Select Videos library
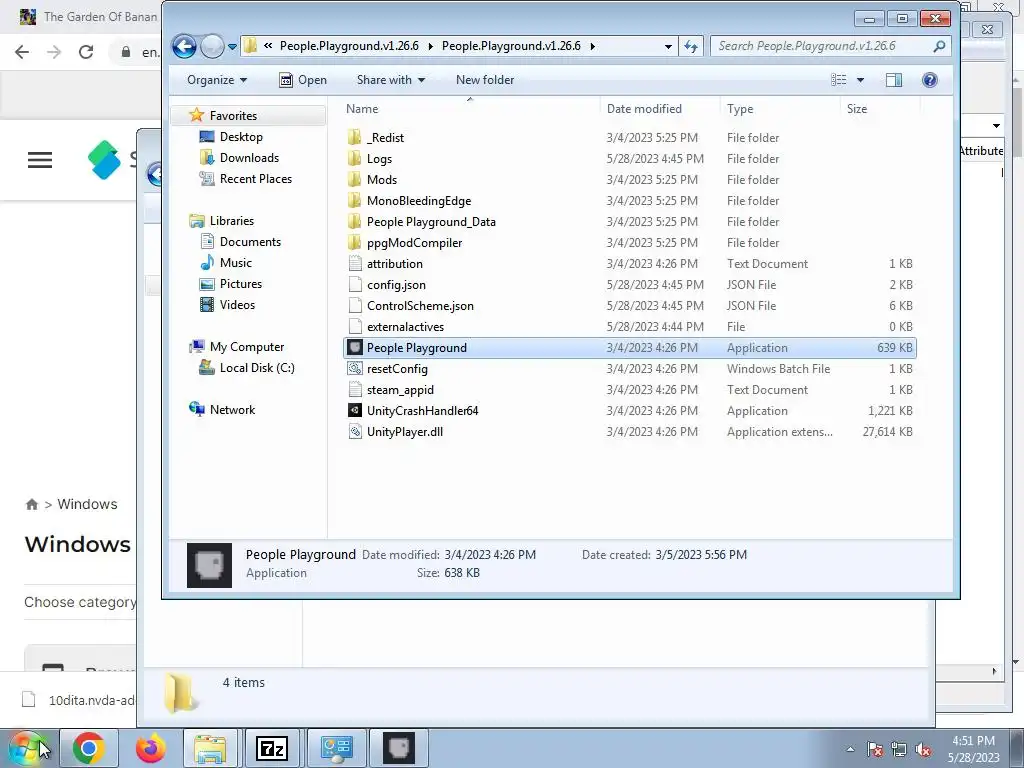This screenshot has width=1024, height=768. tap(236, 304)
